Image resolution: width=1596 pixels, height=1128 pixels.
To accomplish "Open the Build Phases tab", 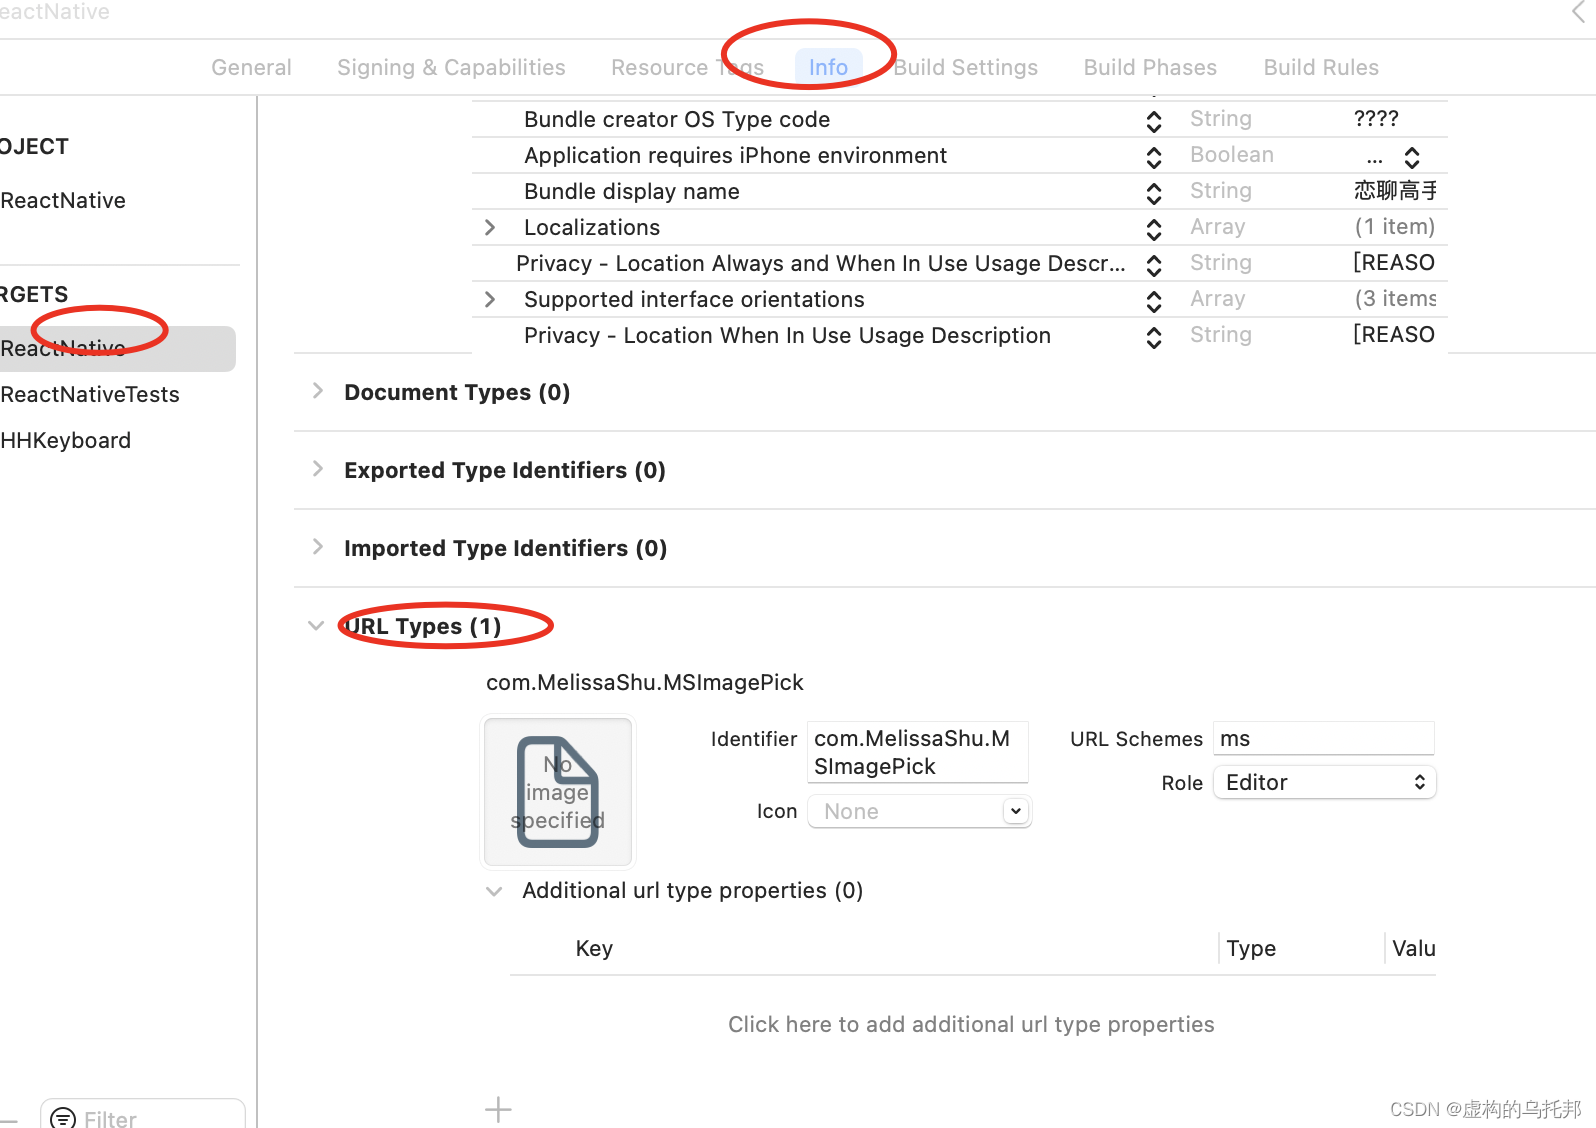I will 1150,67.
